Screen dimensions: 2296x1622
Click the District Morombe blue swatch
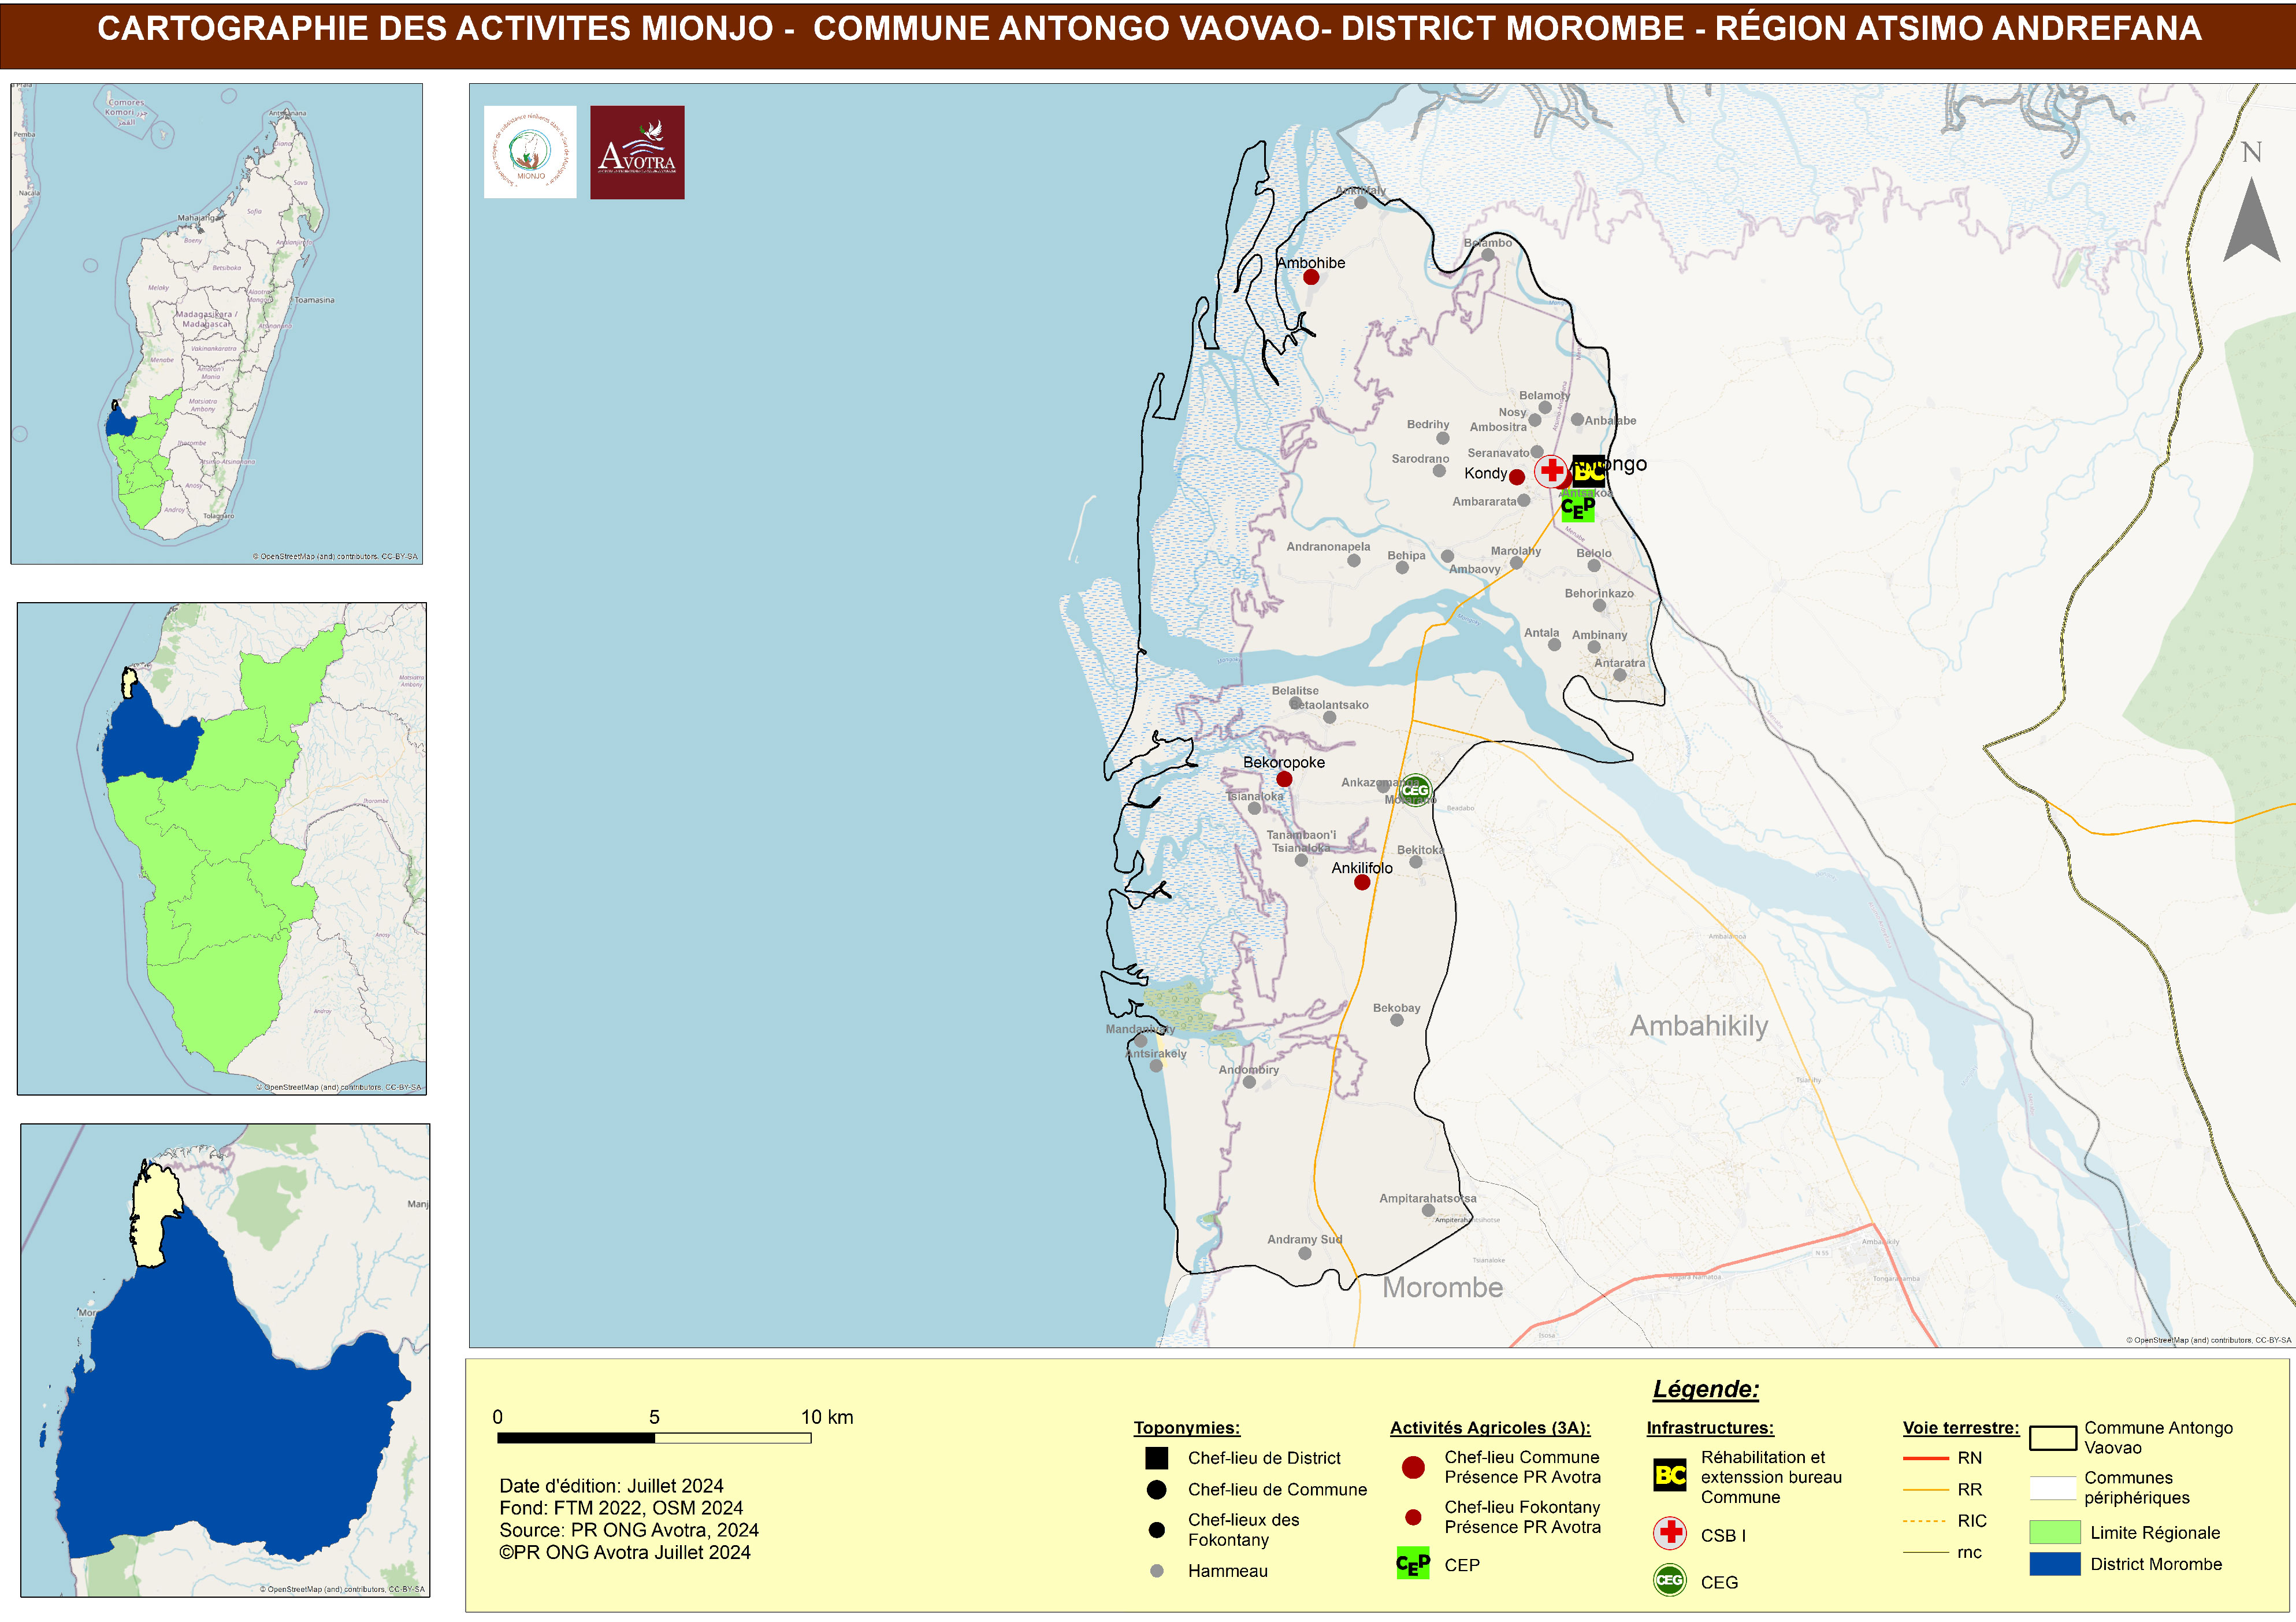(x=2055, y=1564)
